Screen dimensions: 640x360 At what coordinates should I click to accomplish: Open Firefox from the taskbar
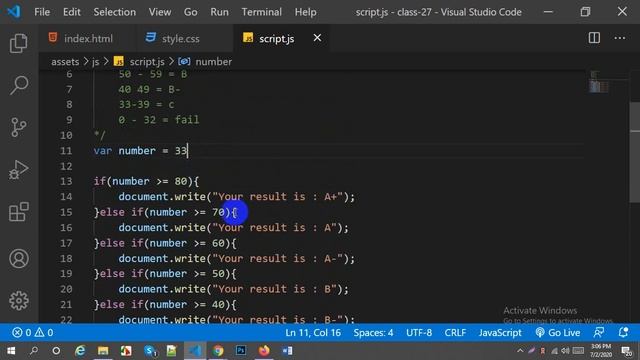(x=264, y=351)
